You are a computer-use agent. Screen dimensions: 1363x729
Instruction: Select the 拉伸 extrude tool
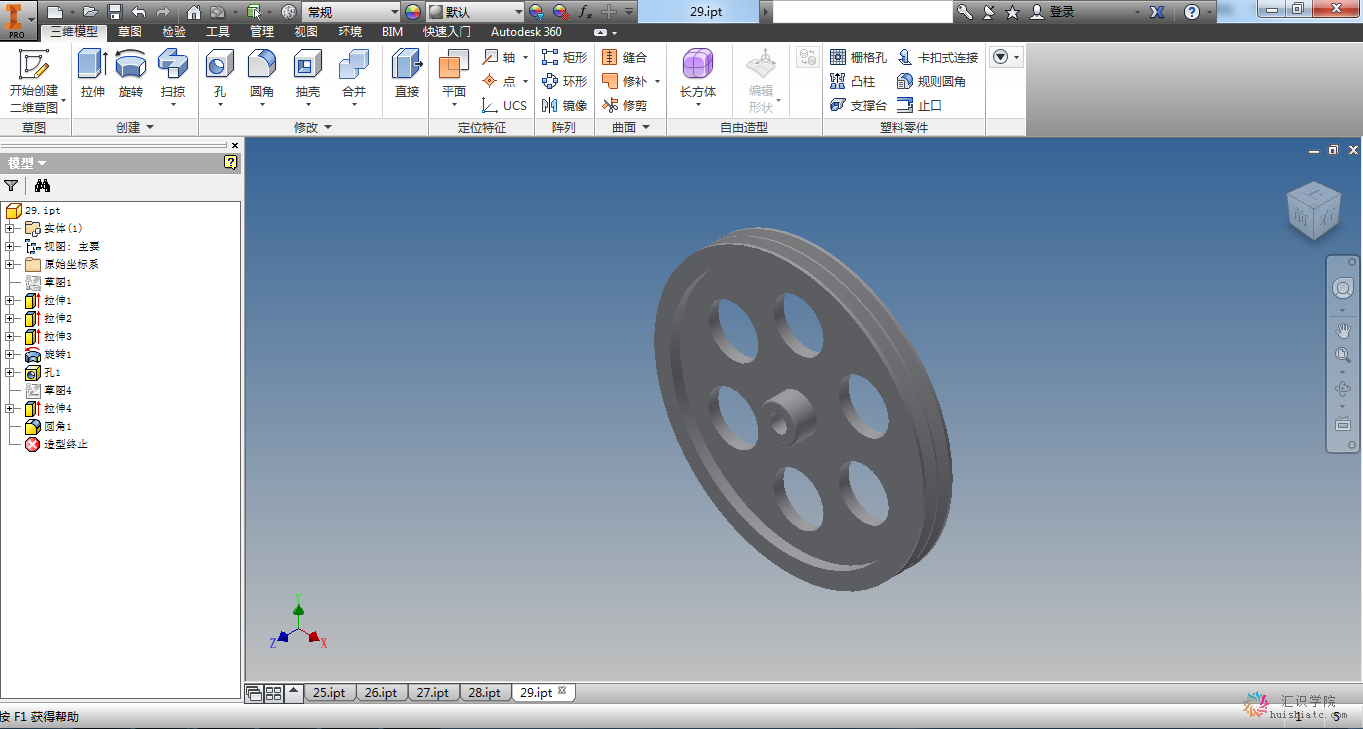93,74
